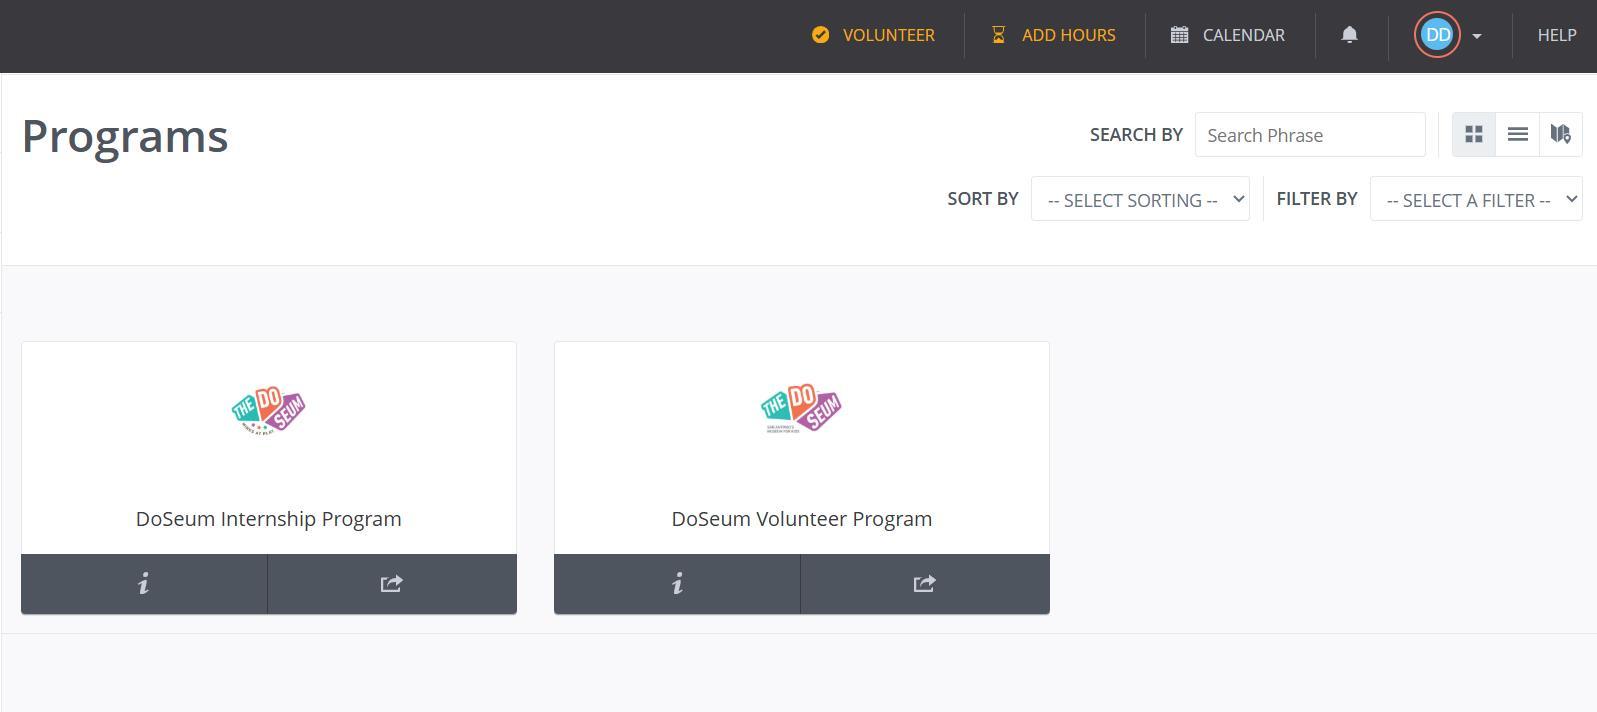
Task: Share the DoSeum Volunteer Program
Action: tap(924, 583)
